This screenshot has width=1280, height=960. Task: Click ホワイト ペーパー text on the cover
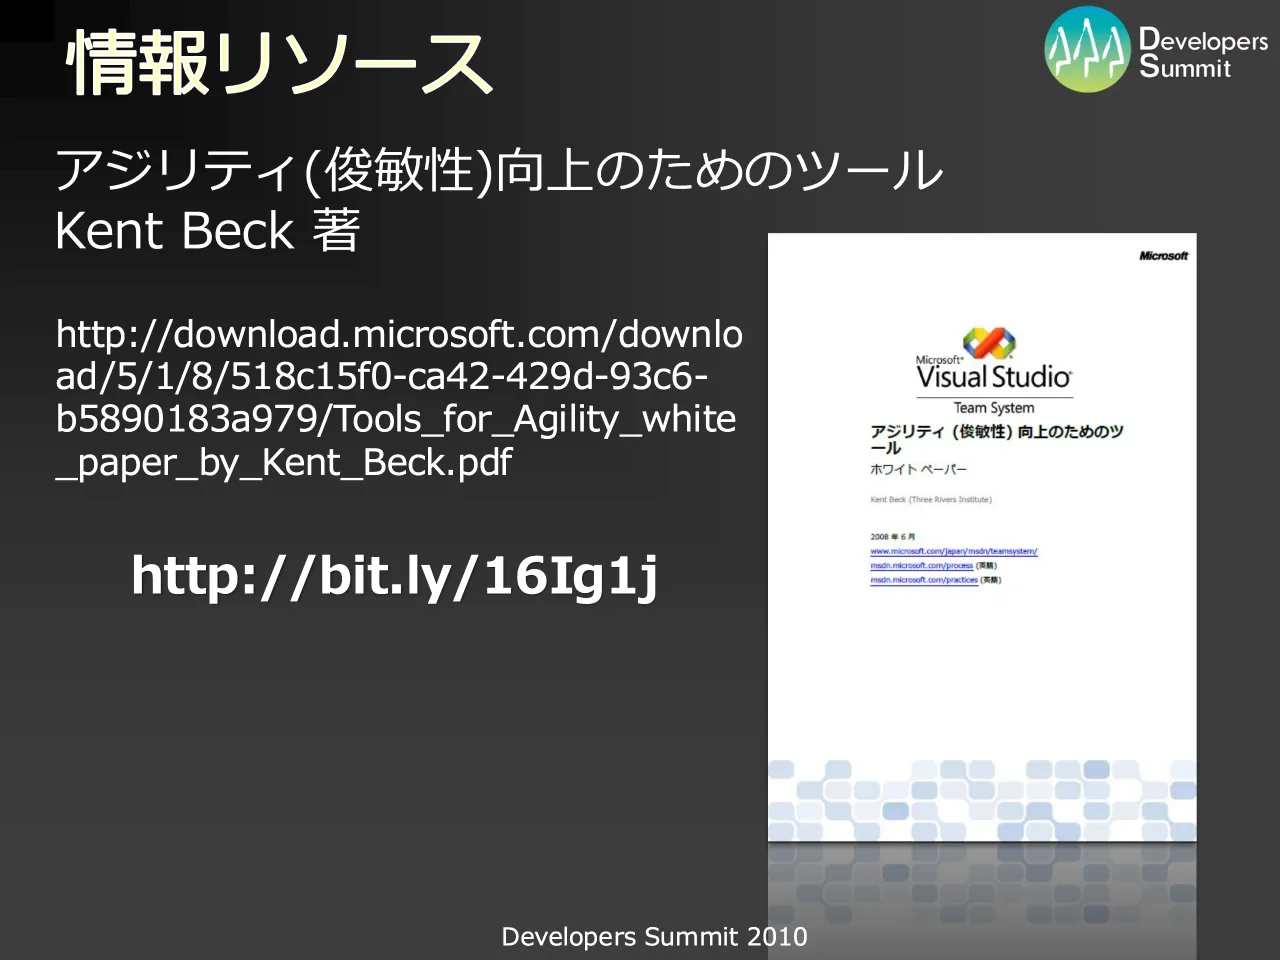[x=918, y=469]
